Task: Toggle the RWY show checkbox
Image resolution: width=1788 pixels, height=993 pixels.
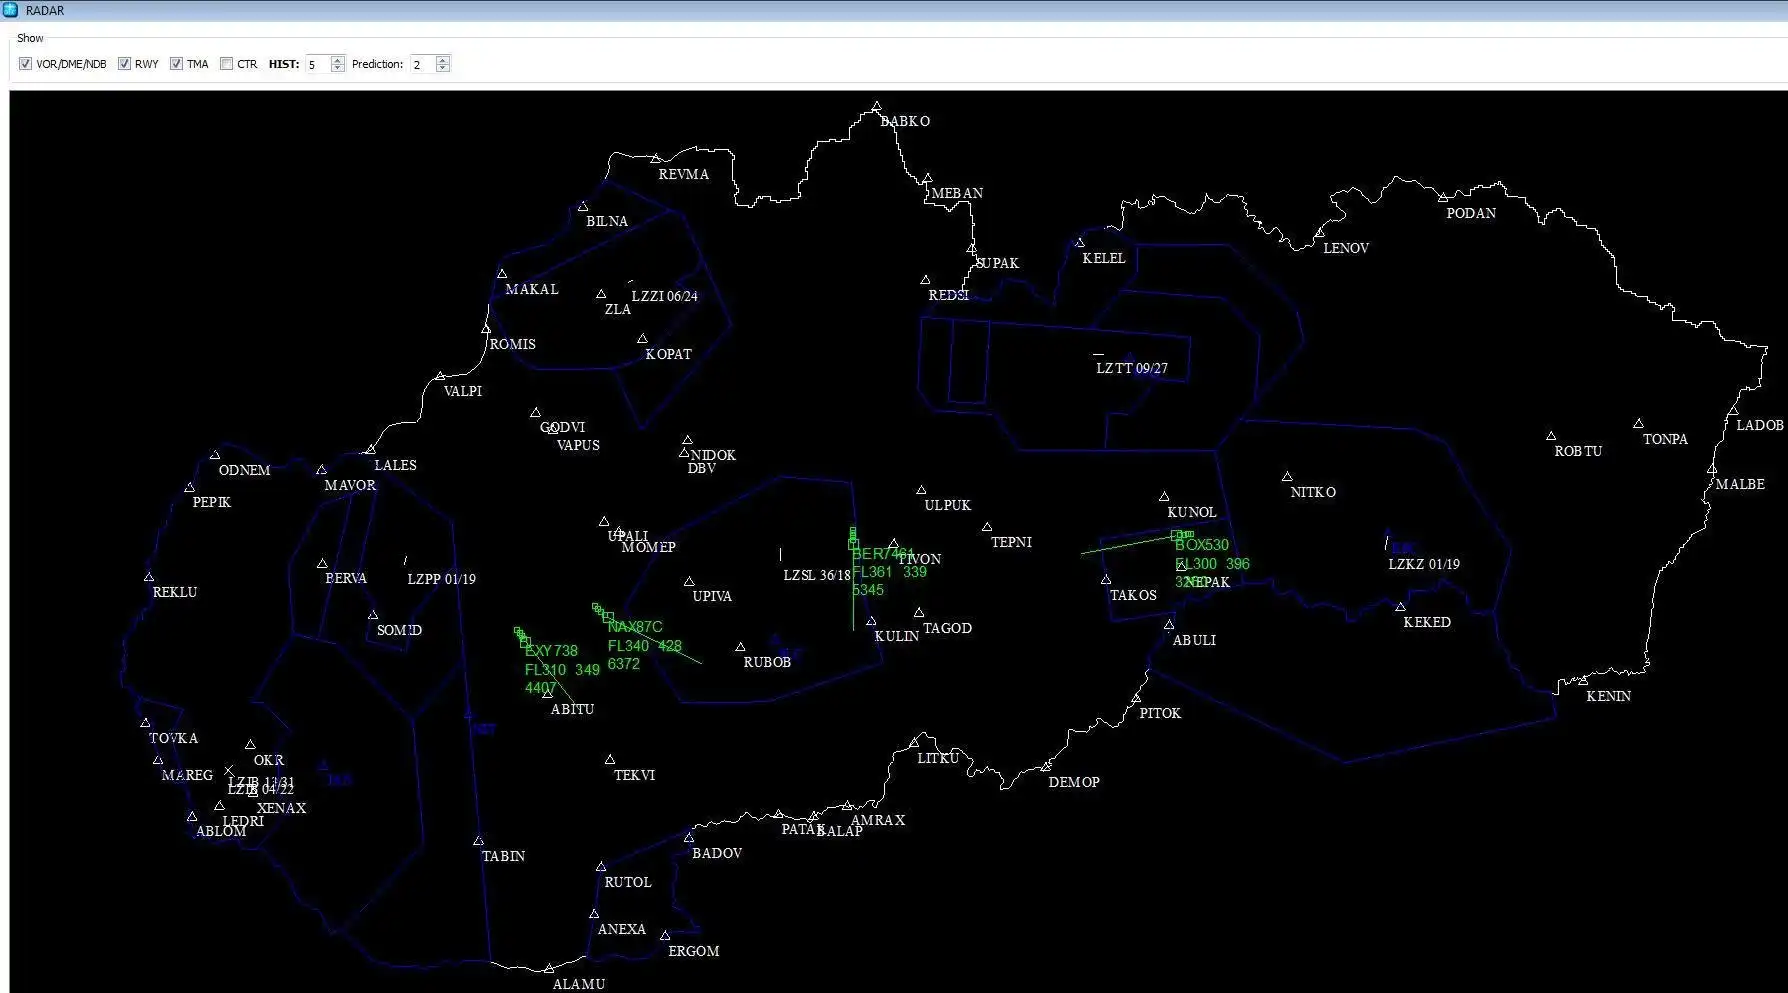Action: [124, 64]
